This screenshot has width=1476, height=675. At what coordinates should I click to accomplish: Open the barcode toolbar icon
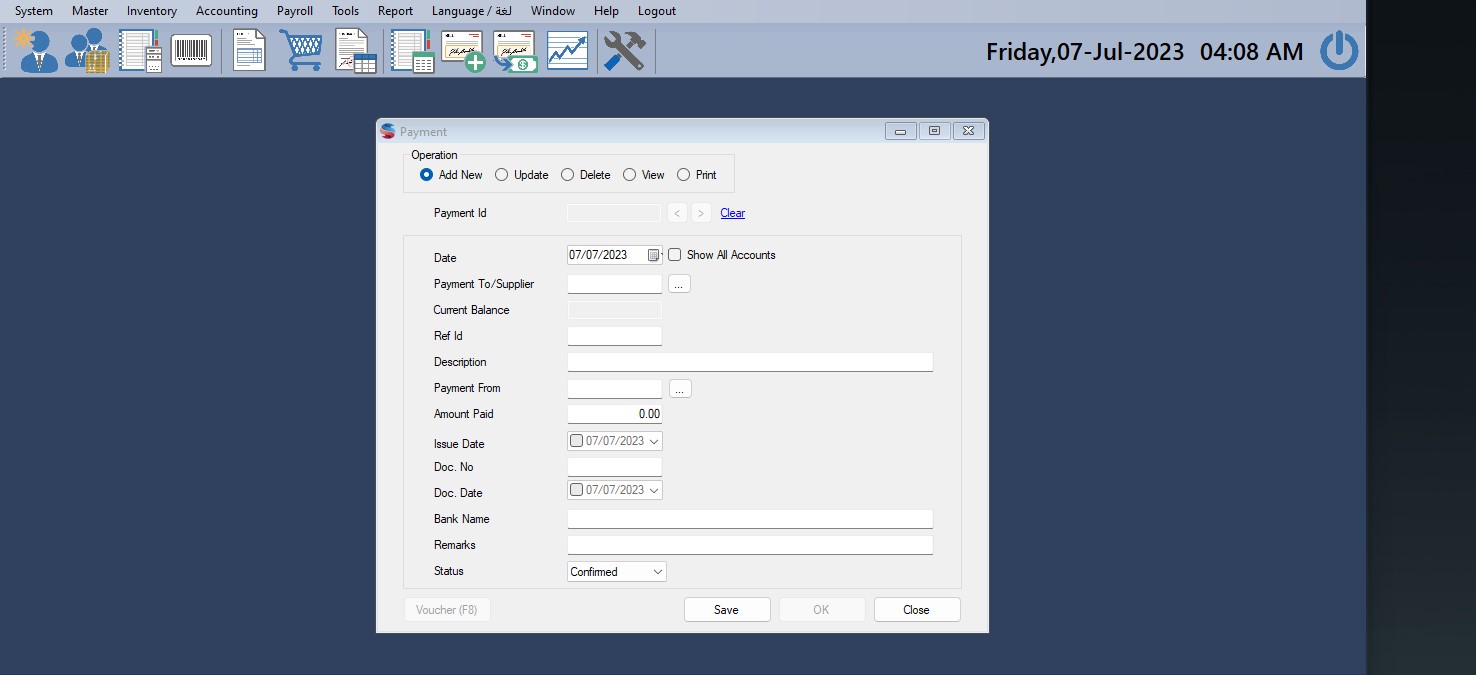191,50
